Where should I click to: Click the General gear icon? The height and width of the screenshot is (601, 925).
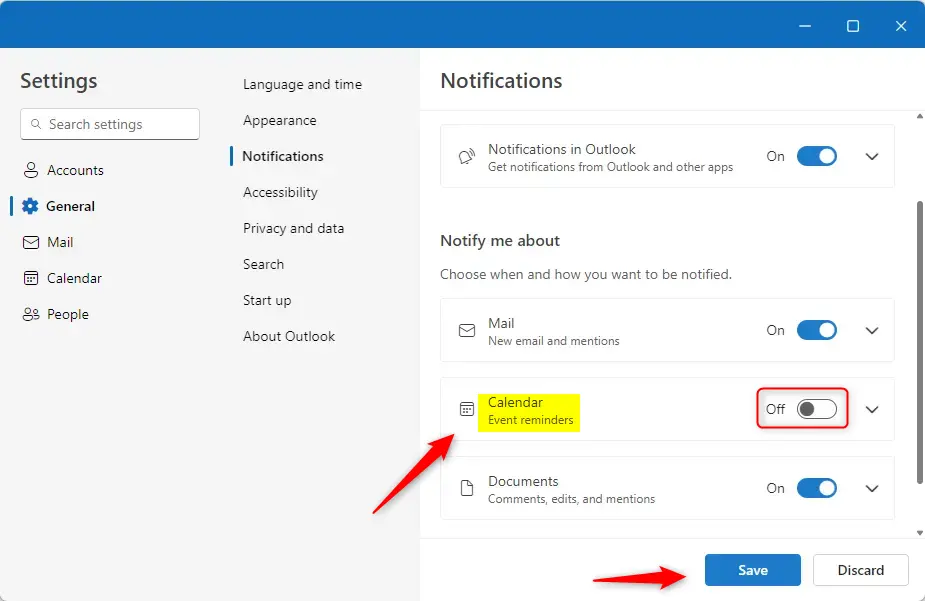click(x=30, y=206)
